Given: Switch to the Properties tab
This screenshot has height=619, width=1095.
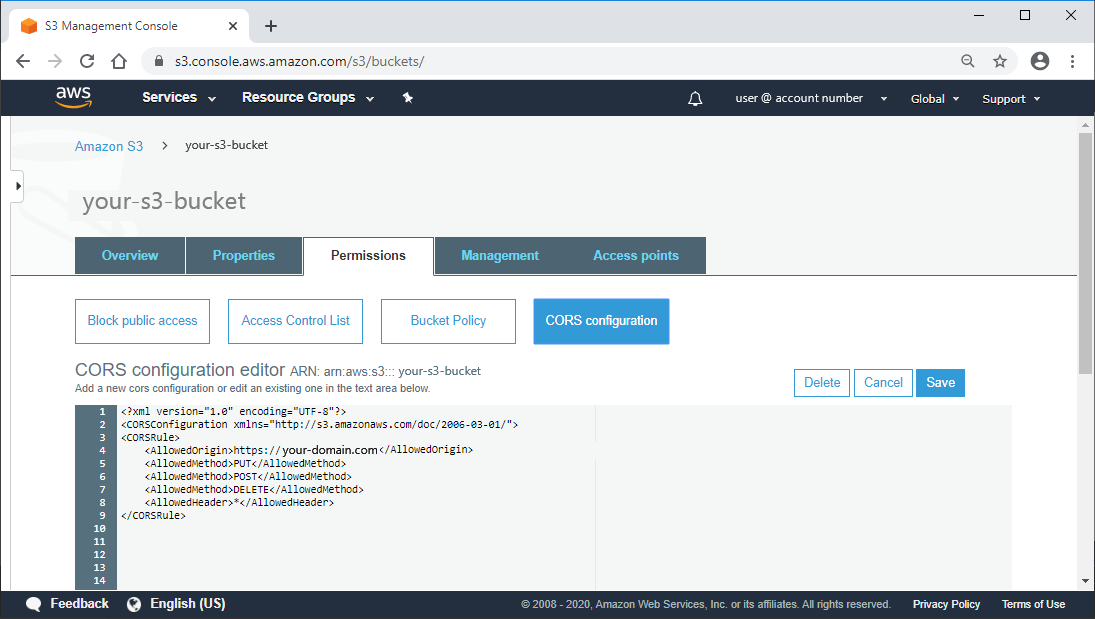Looking at the screenshot, I should tap(244, 256).
